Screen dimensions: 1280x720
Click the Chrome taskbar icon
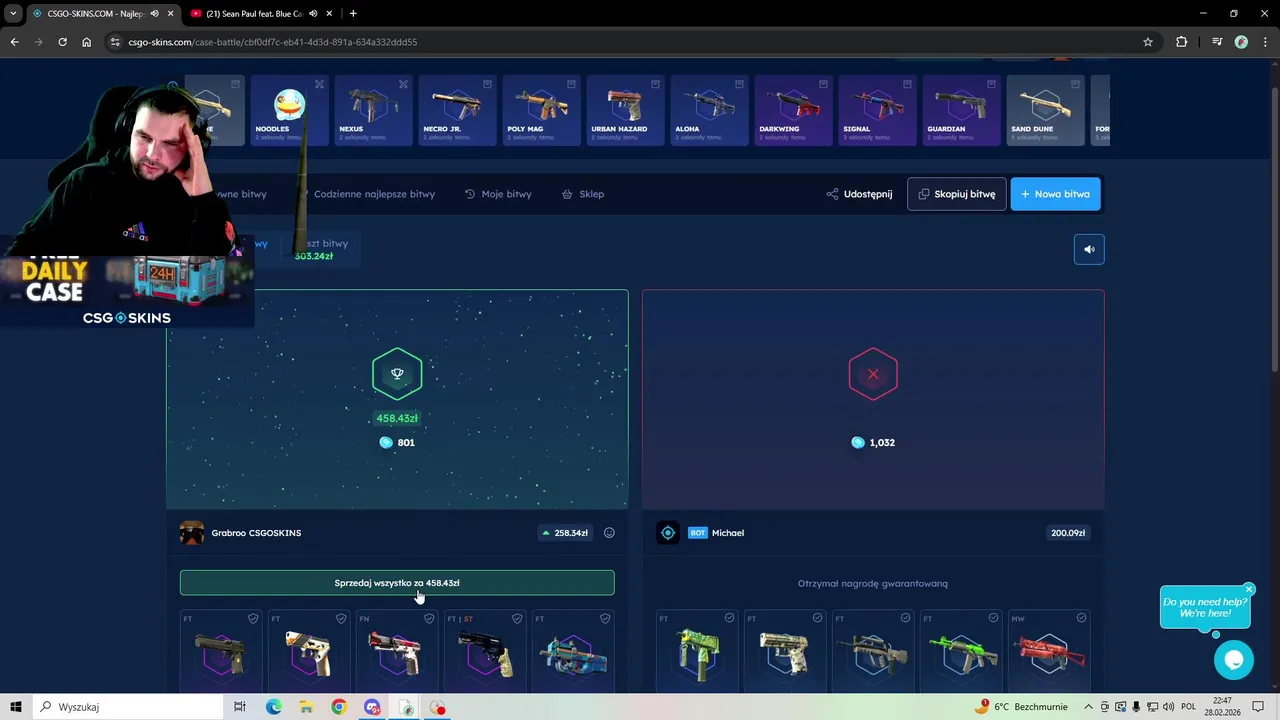pyautogui.click(x=339, y=707)
